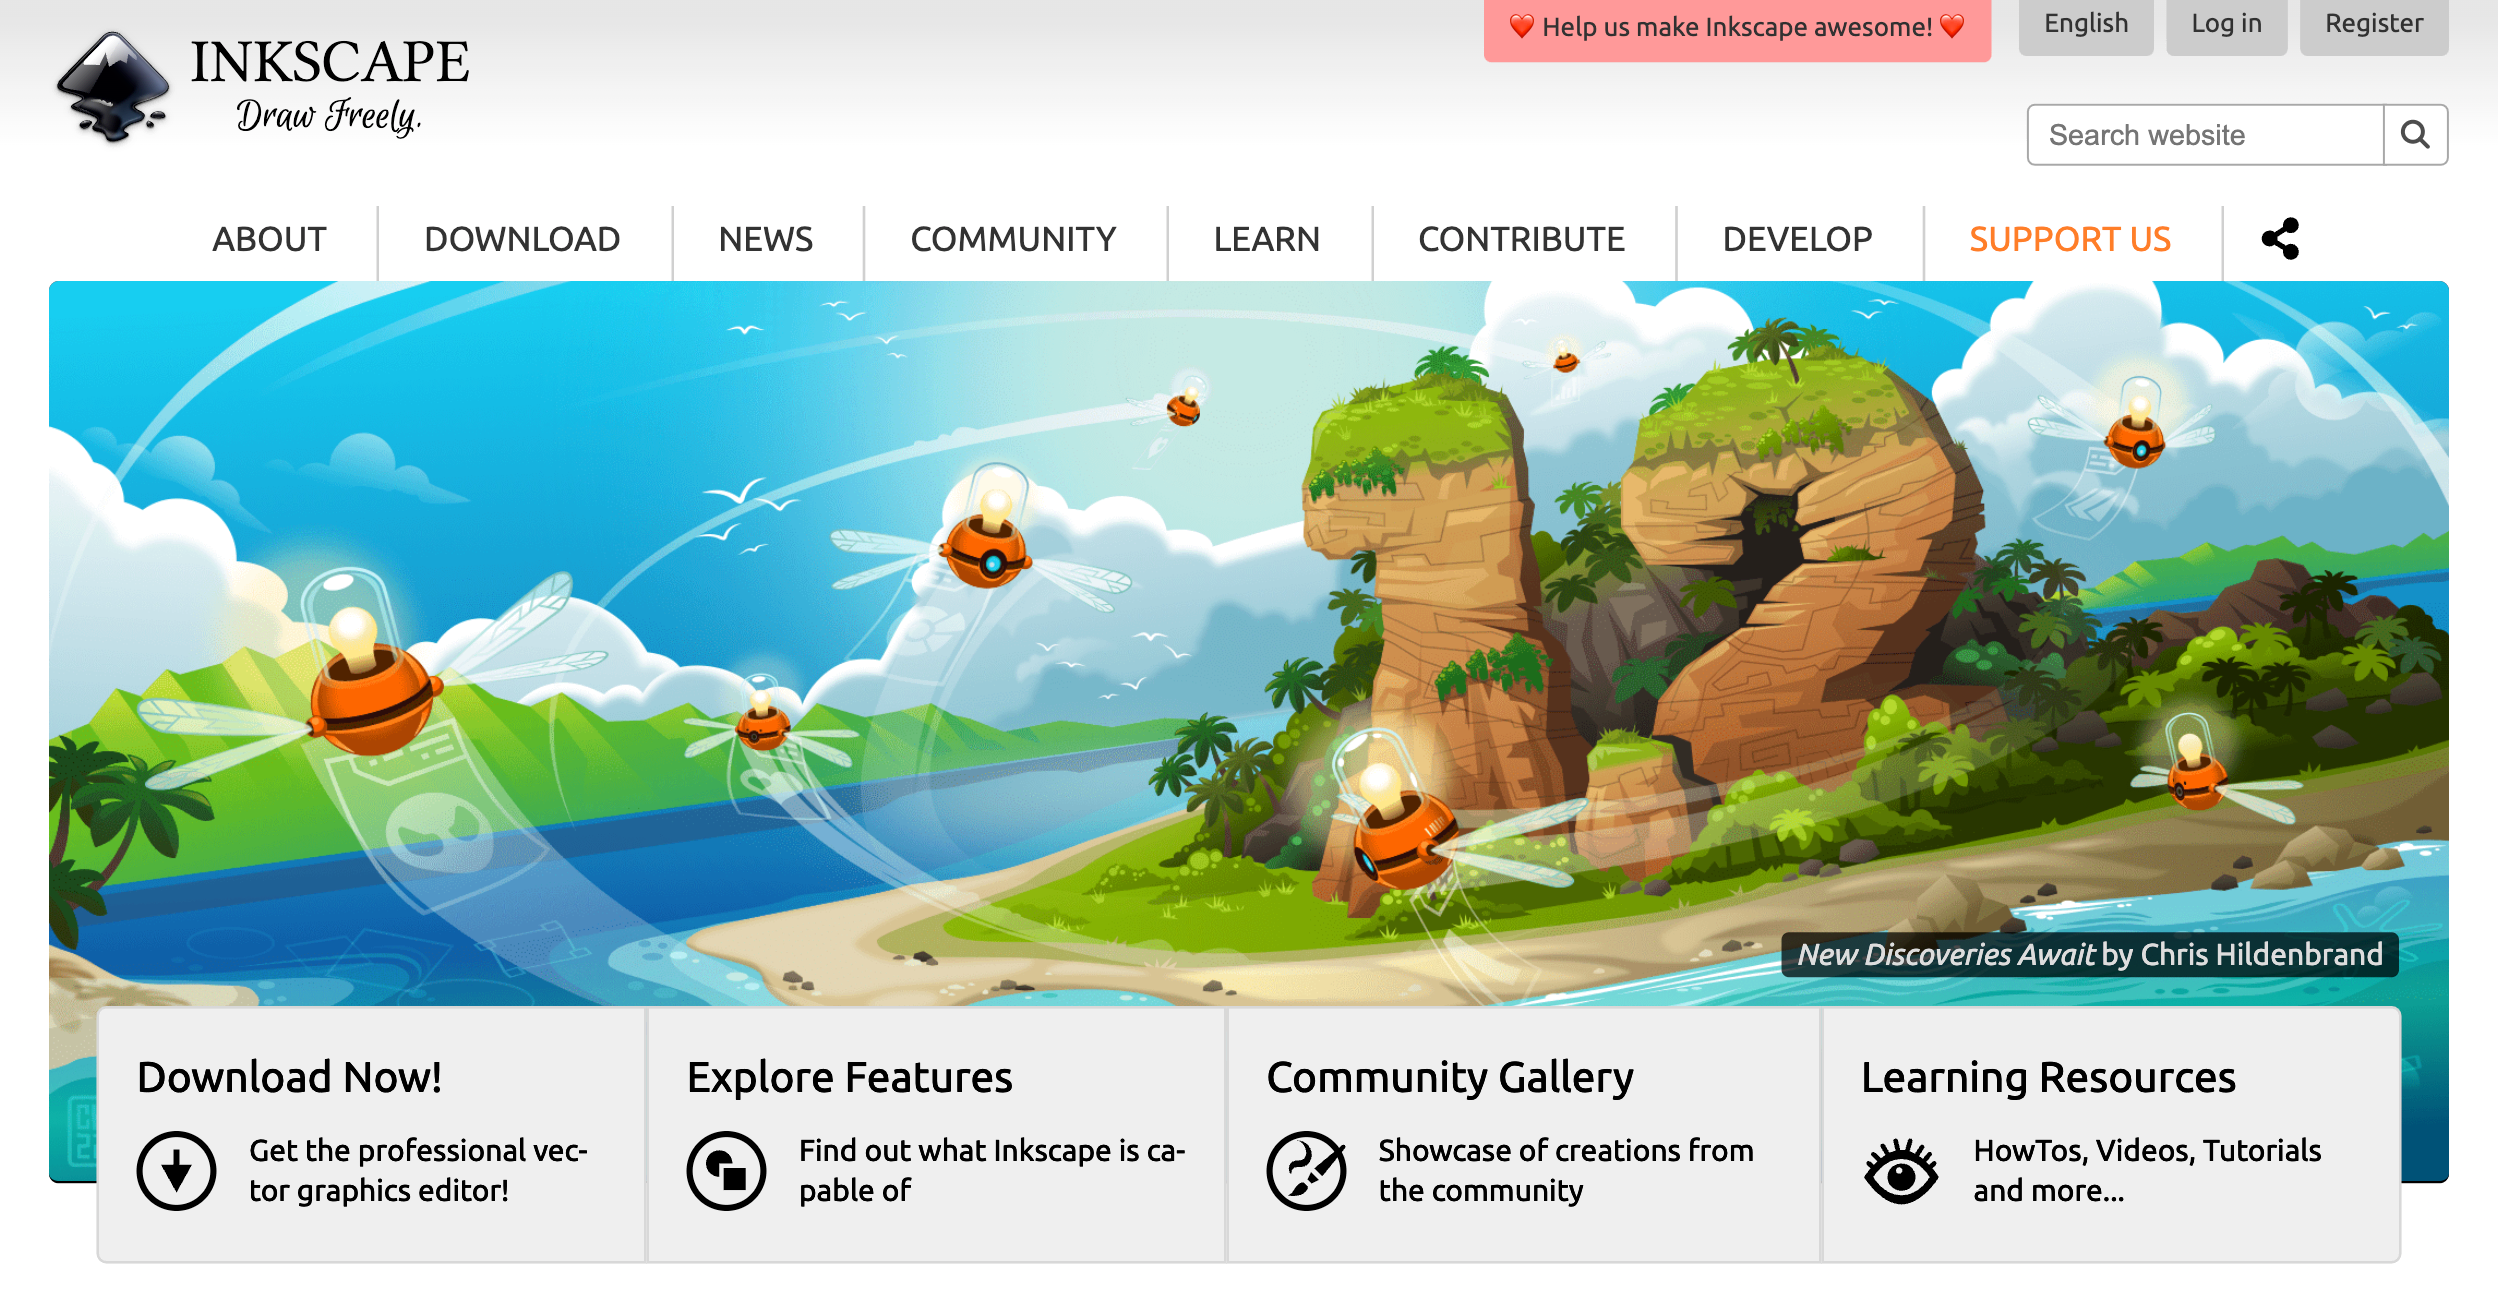Click the Community Gallery palette icon
Screen dimensions: 2498x1306
click(1307, 1166)
